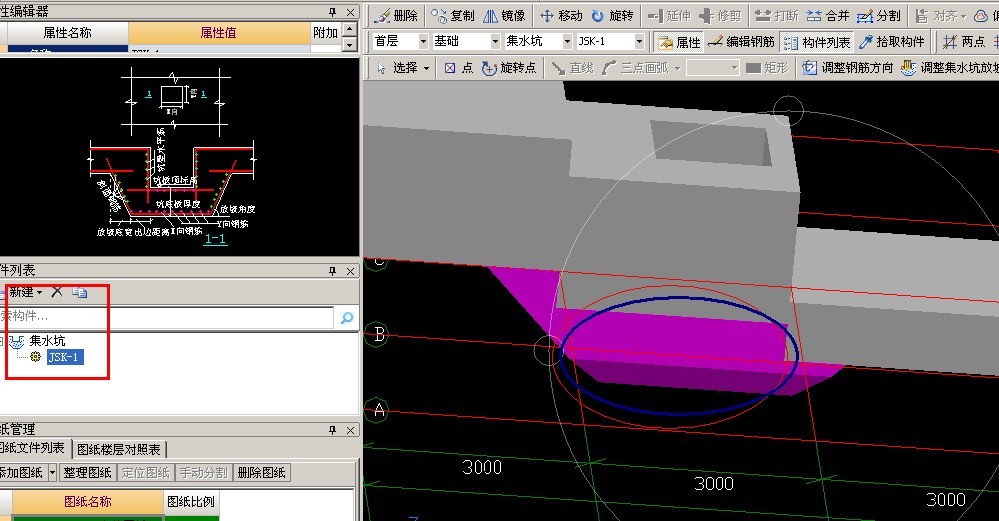
Task: Use the 合并 (merge) tool
Action: point(828,15)
